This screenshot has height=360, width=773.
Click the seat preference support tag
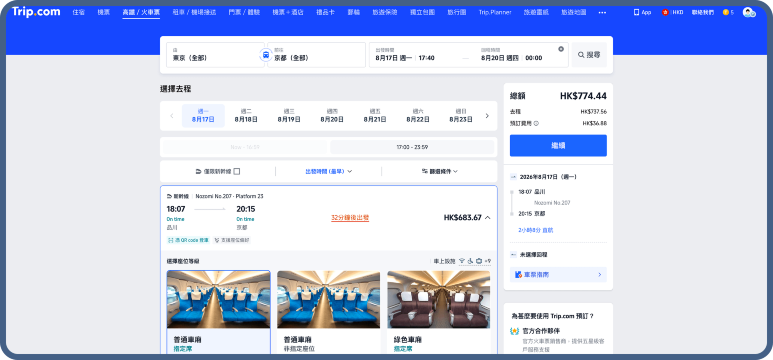coord(232,240)
